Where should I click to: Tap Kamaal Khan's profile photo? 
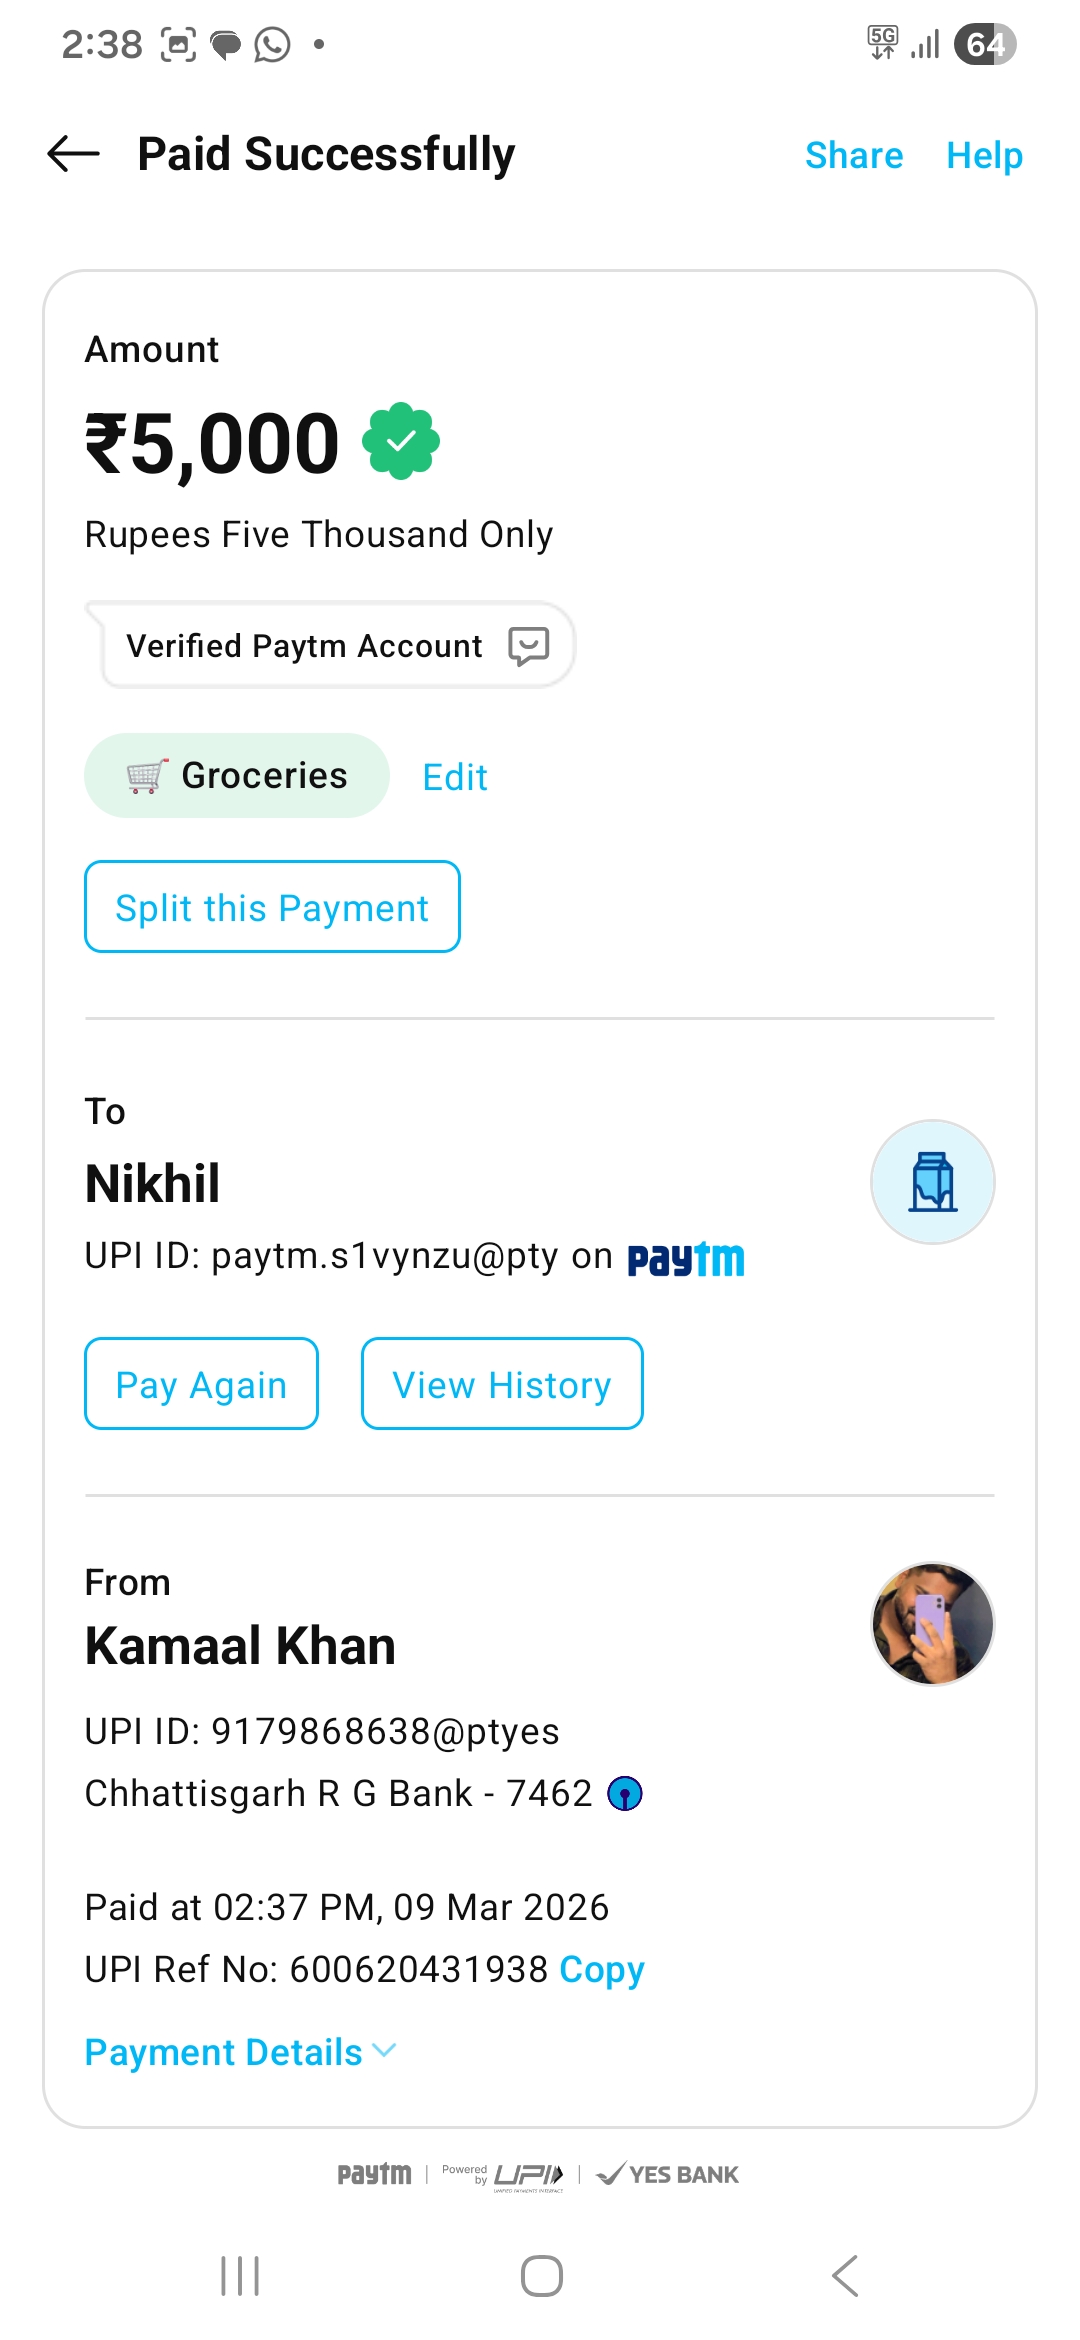[x=932, y=1624]
